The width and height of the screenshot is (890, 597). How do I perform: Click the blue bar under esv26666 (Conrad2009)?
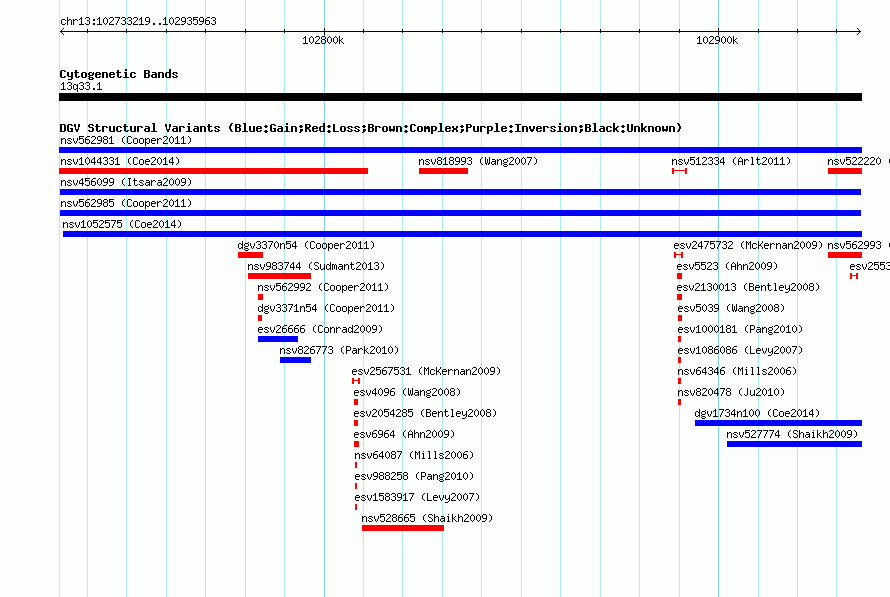tap(278, 339)
